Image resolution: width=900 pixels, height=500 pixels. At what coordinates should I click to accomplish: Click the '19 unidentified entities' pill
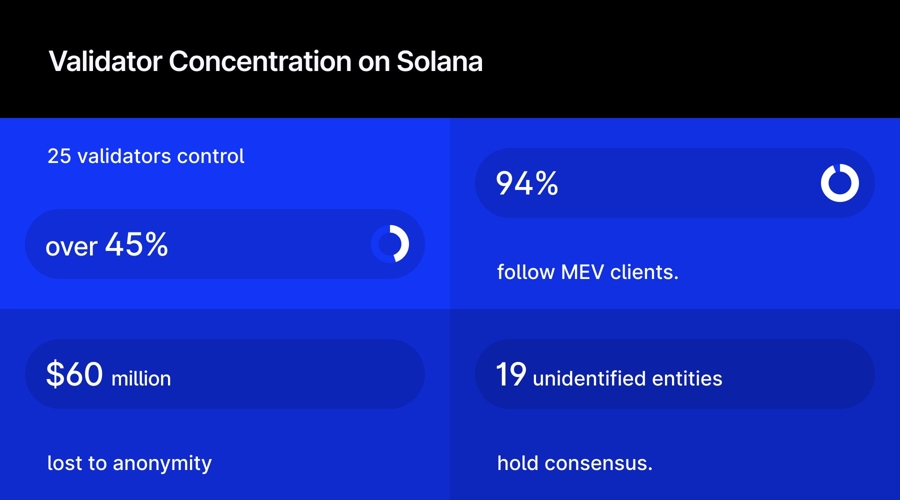[674, 375]
